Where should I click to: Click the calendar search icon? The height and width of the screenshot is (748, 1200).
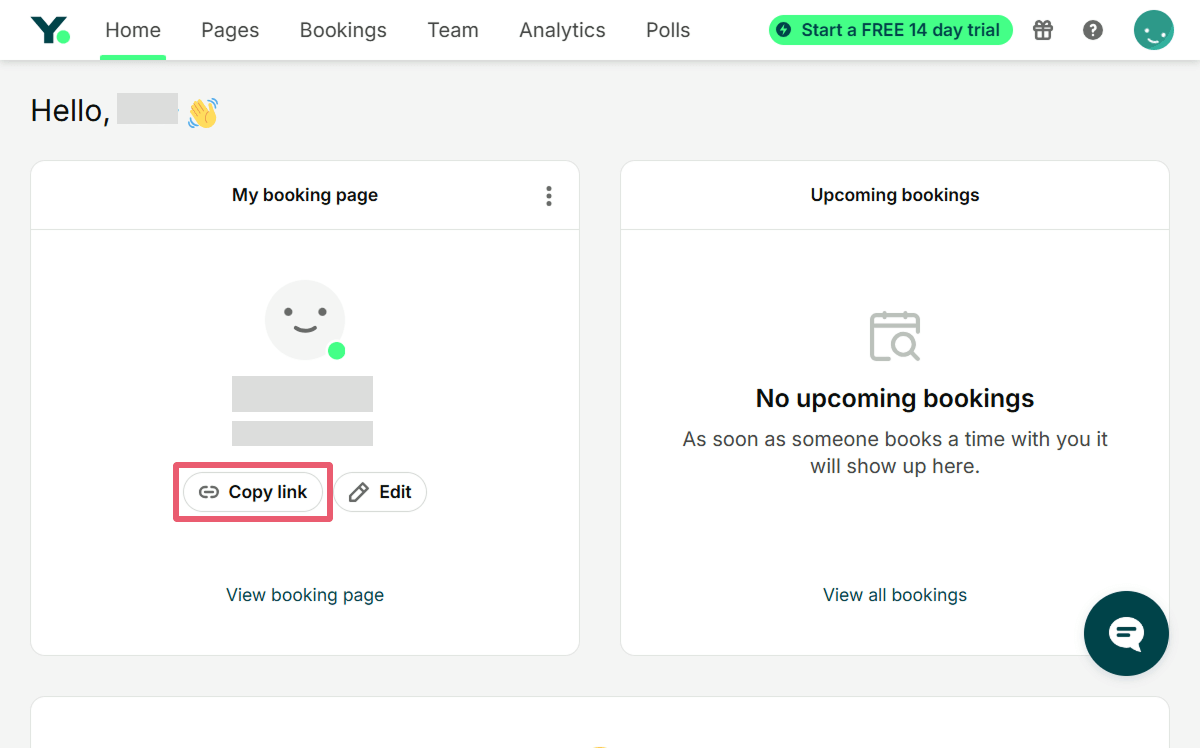pos(895,336)
